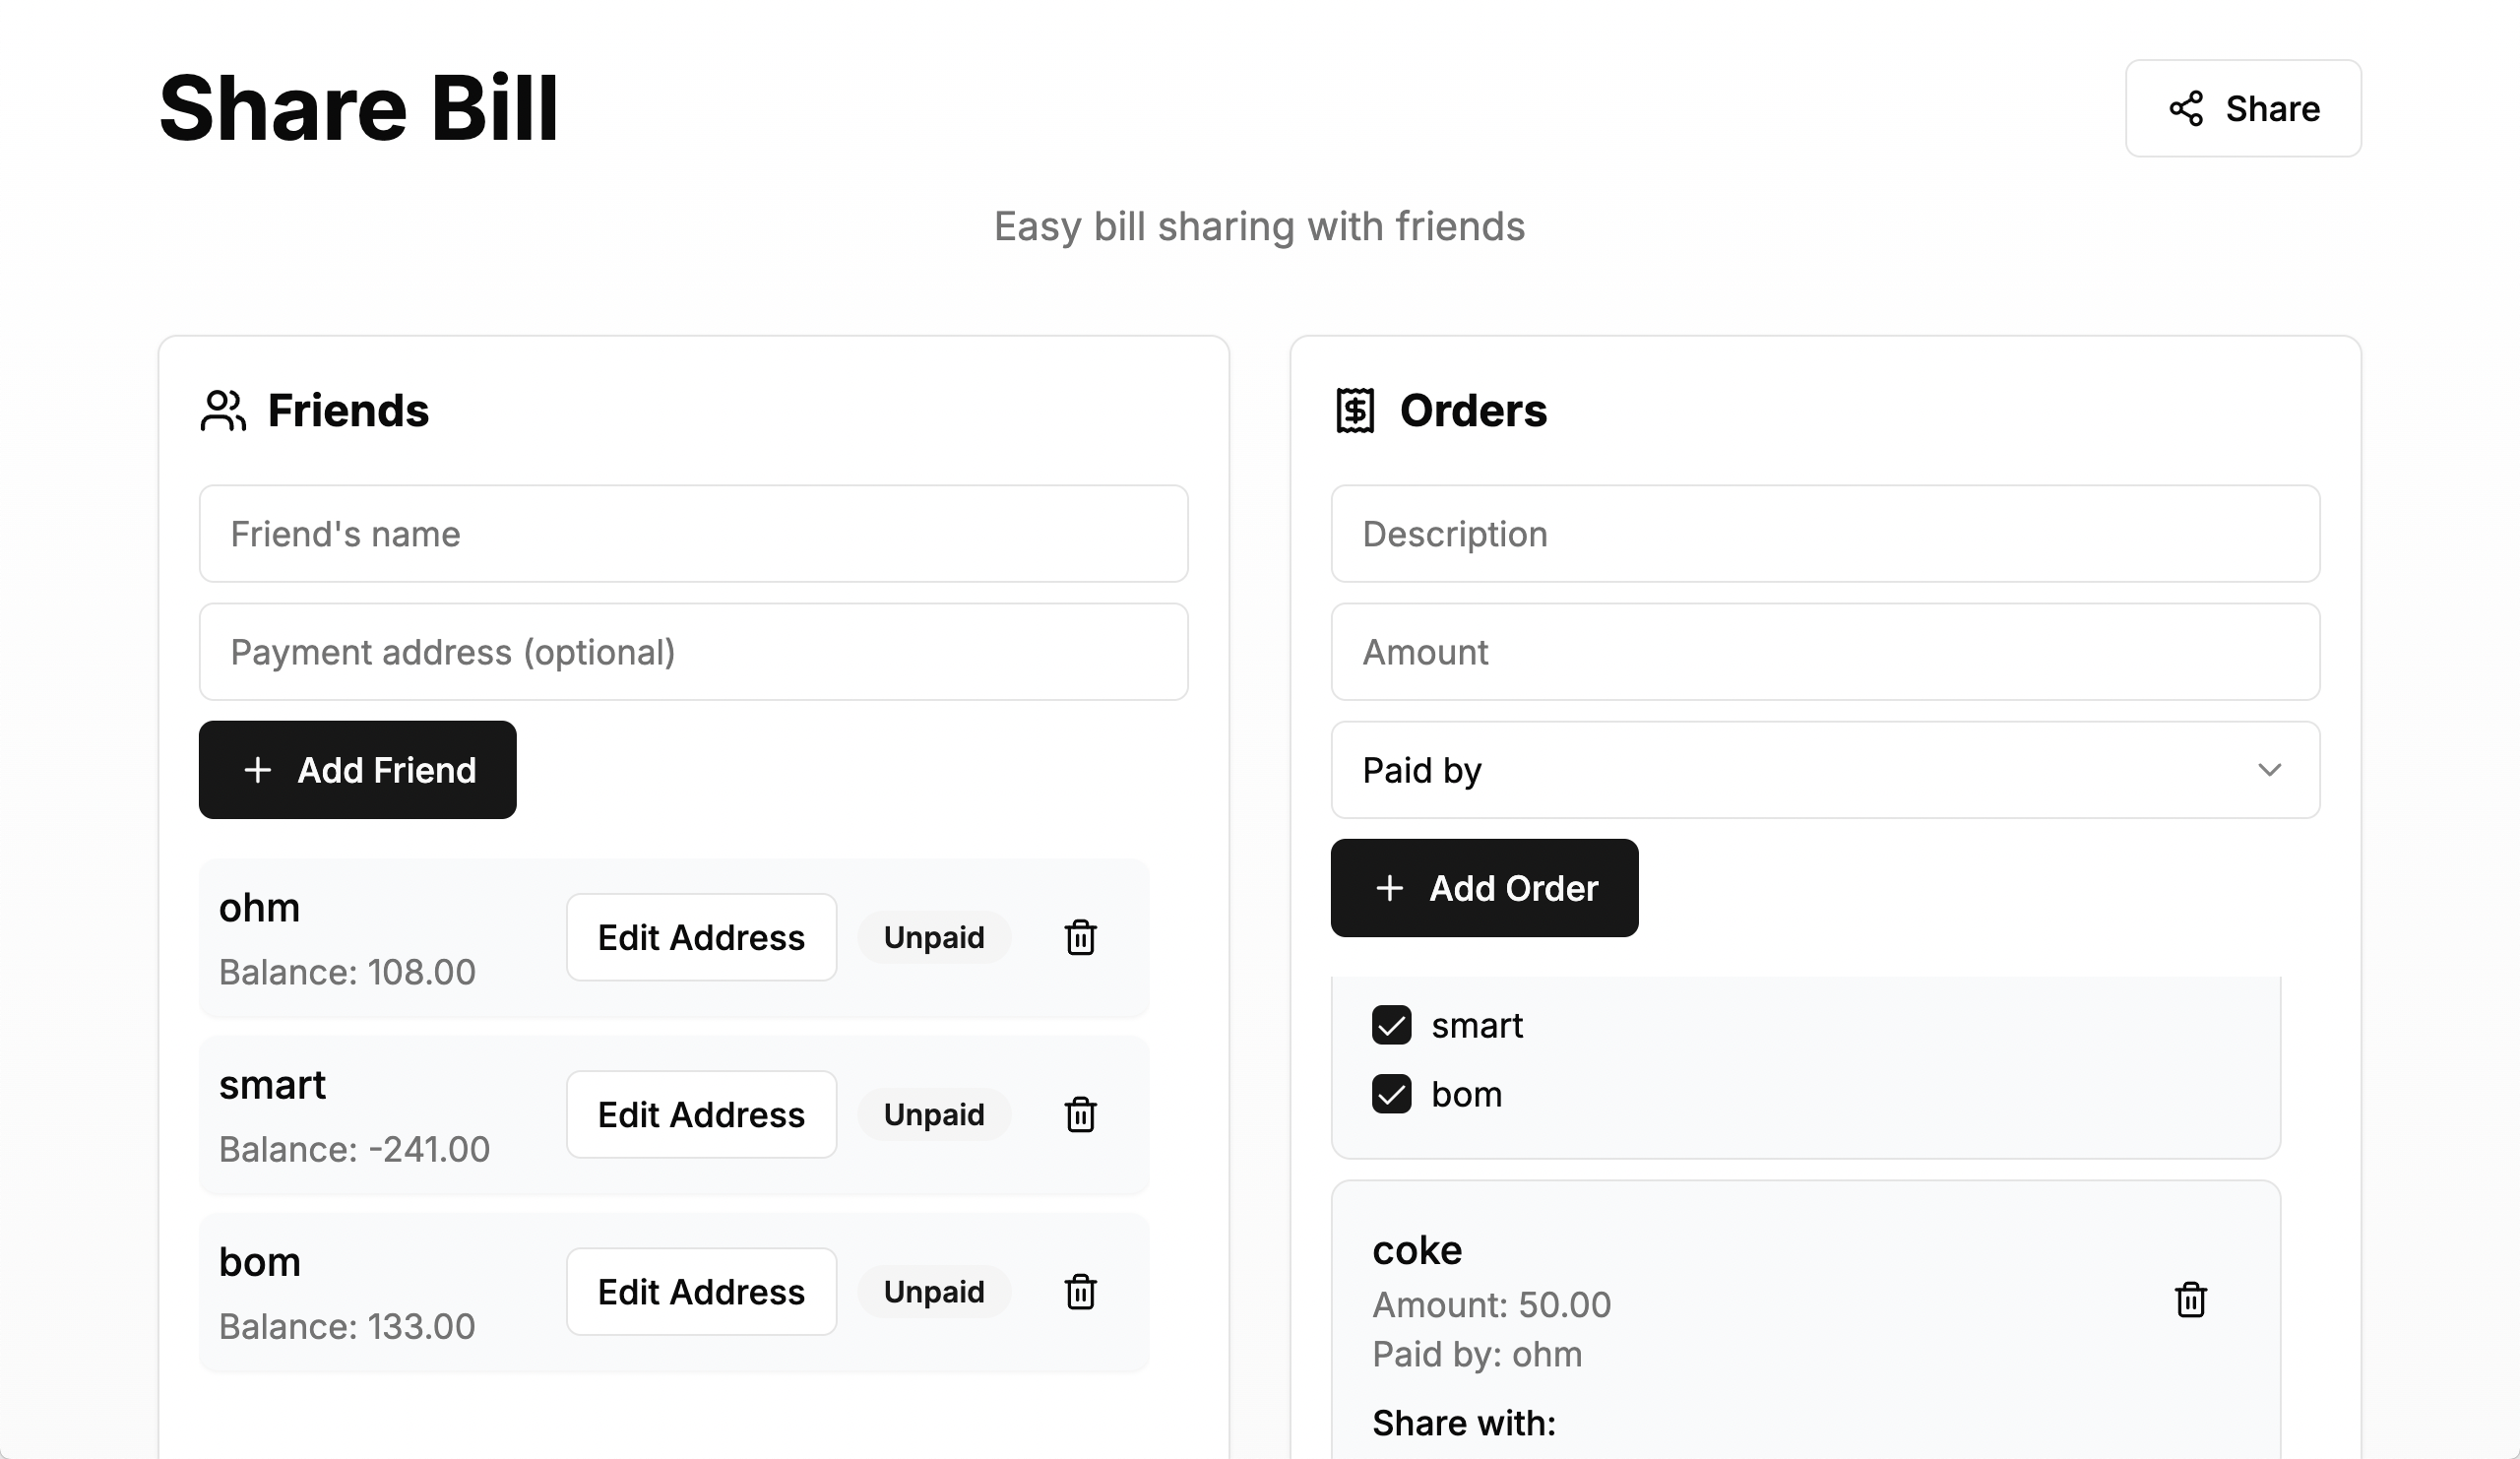The width and height of the screenshot is (2520, 1459).
Task: Click the plus icon on Add Order
Action: pos(1389,888)
